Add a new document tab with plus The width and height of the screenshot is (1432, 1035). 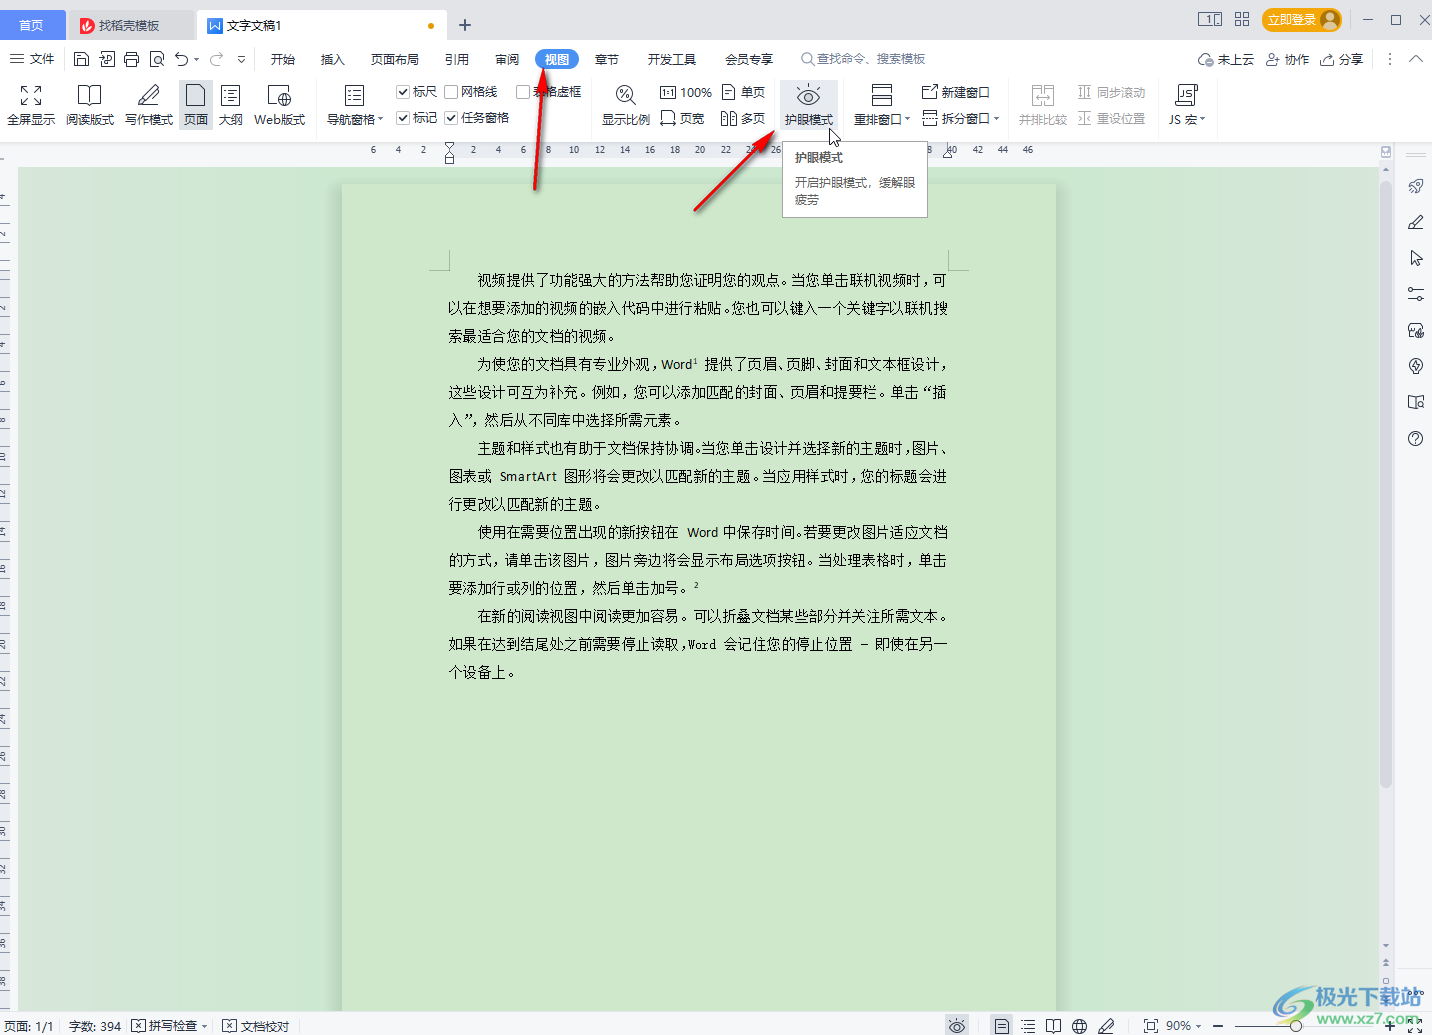click(465, 25)
